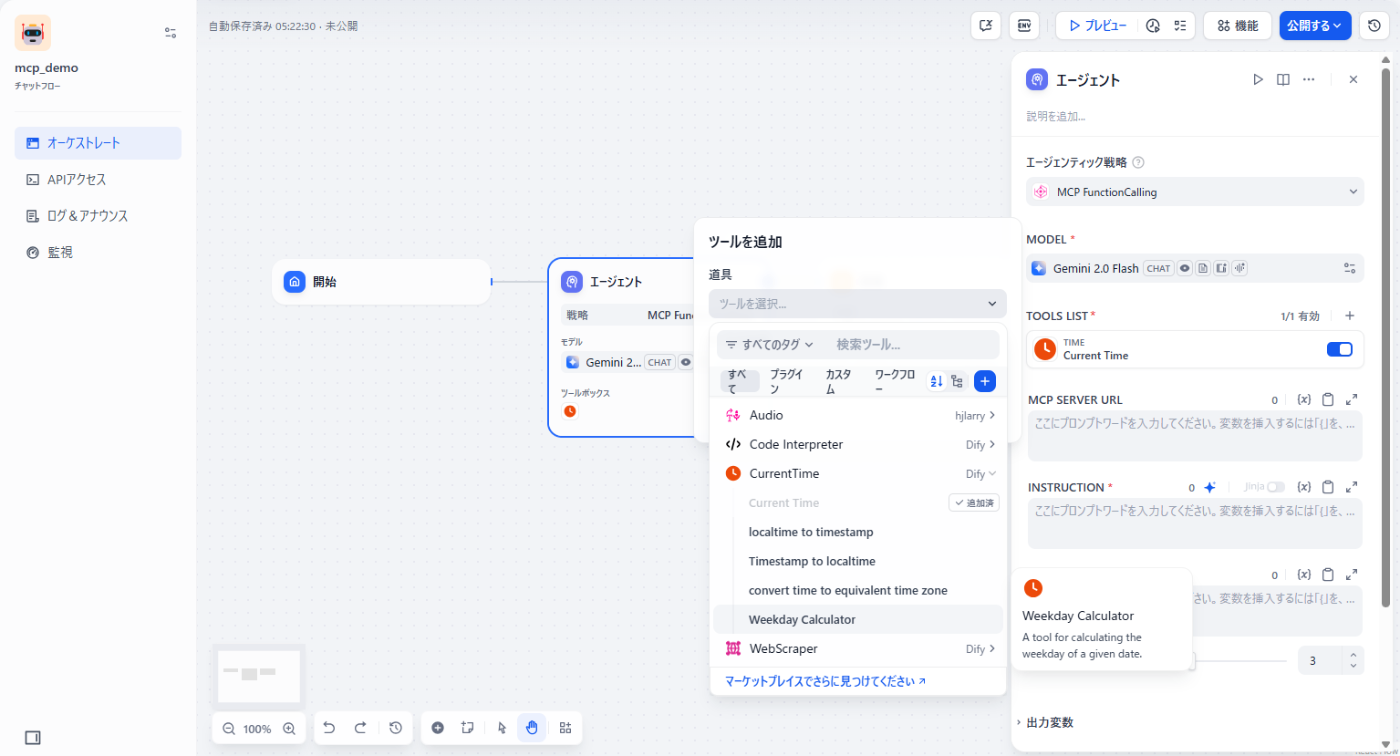Open the conversation variables icon in header
Image resolution: width=1400 pixels, height=756 pixels.
click(x=986, y=26)
